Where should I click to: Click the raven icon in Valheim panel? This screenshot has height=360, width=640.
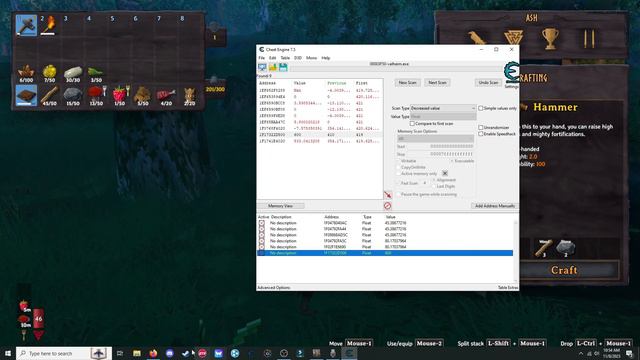pyautogui.click(x=477, y=39)
